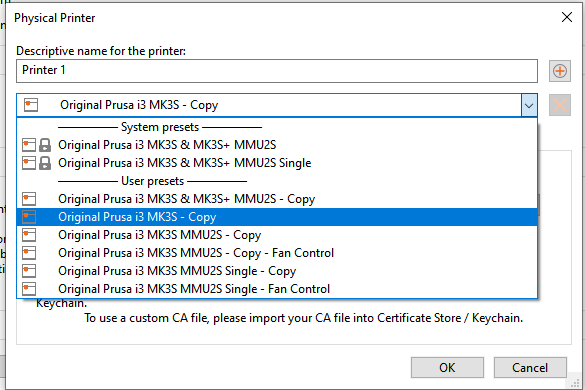Click printer icon beside MK3S+ MMU2S Single system preset

[29, 163]
